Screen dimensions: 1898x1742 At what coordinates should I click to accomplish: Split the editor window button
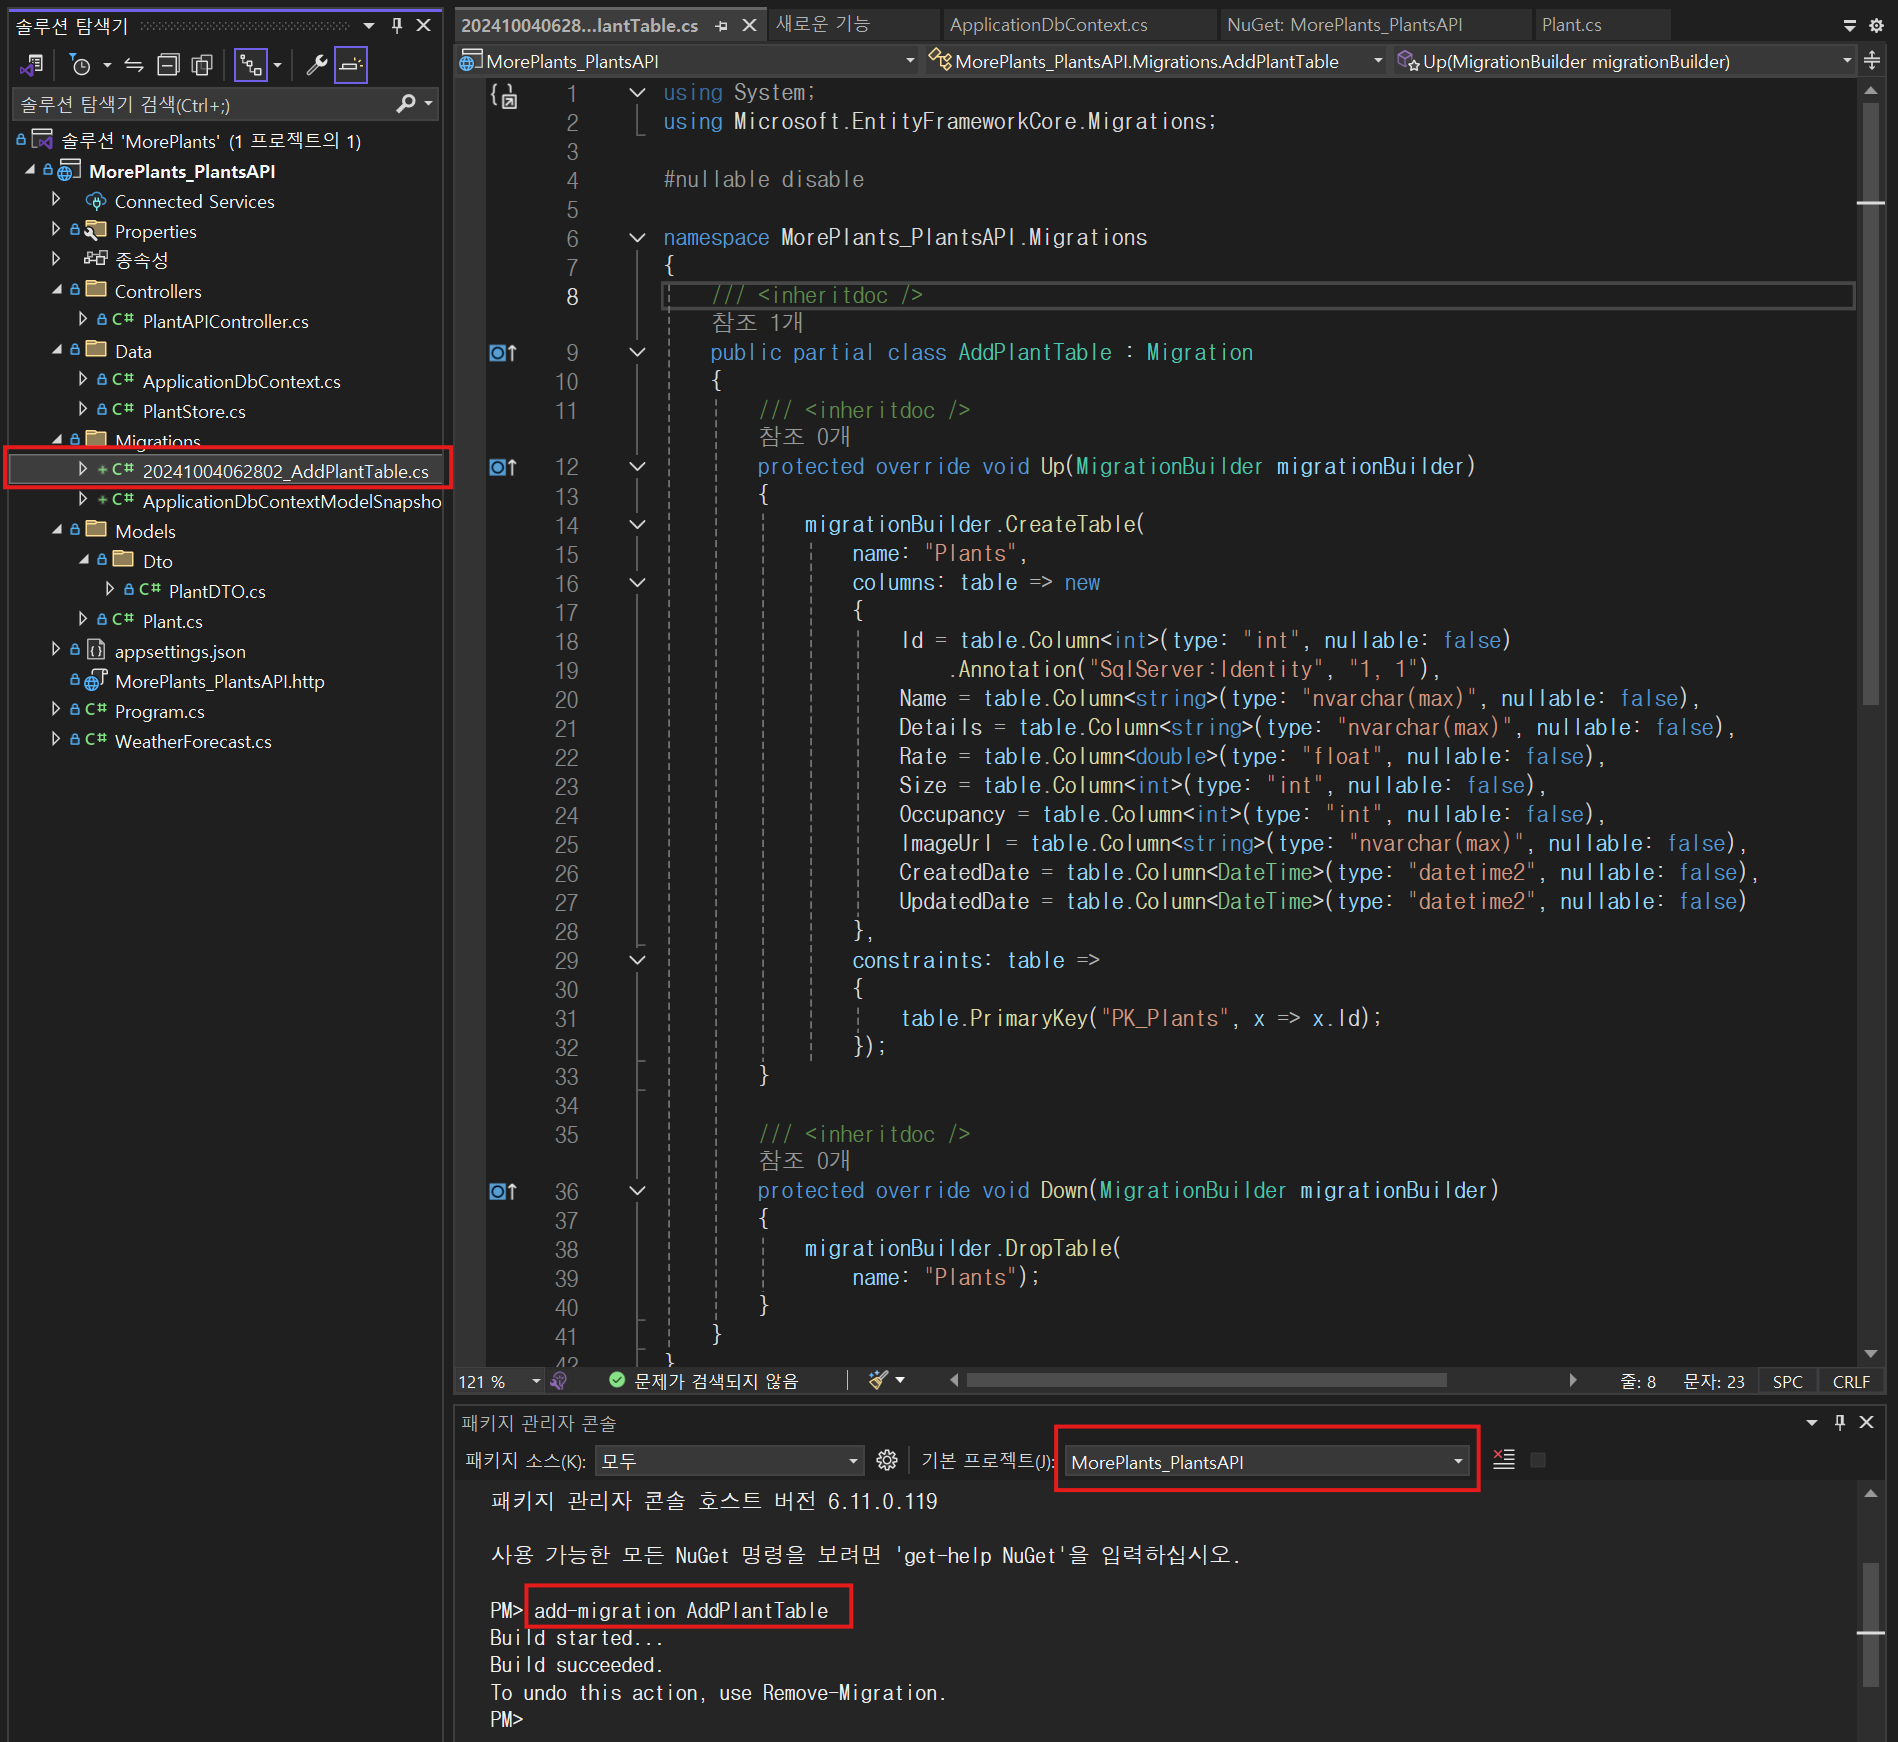[x=1872, y=61]
